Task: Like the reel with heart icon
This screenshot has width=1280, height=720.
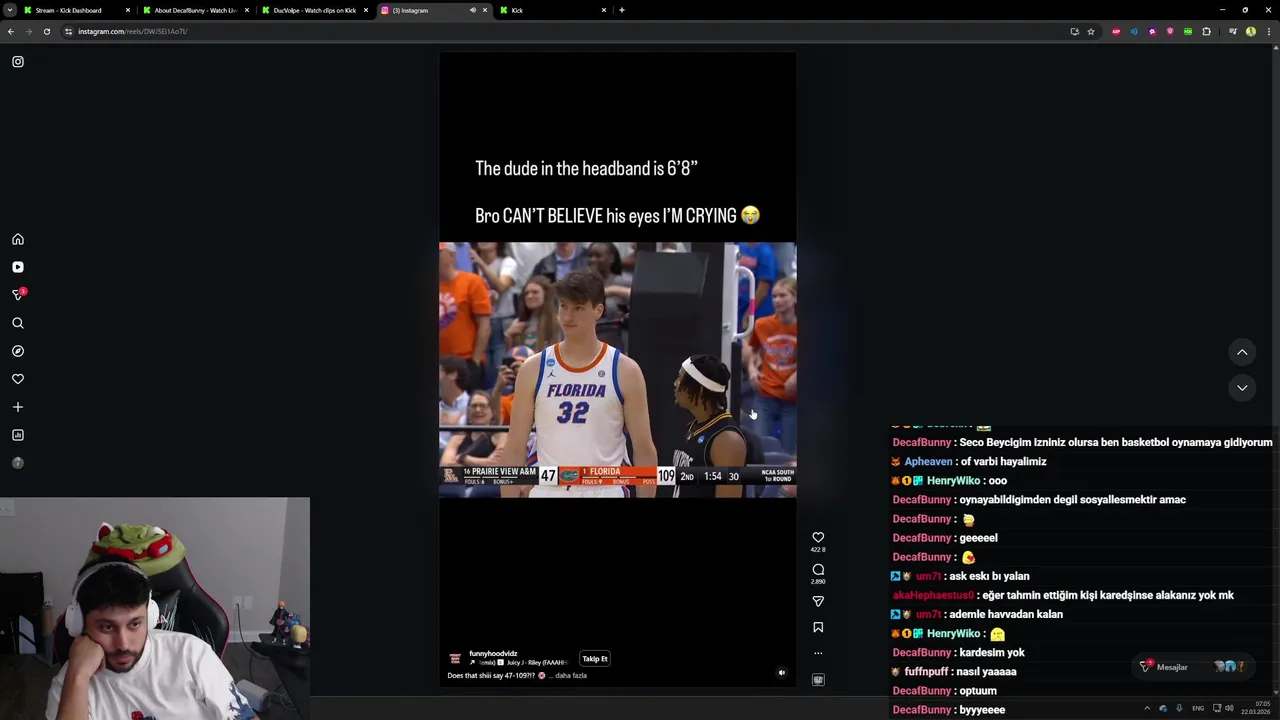Action: coord(818,537)
